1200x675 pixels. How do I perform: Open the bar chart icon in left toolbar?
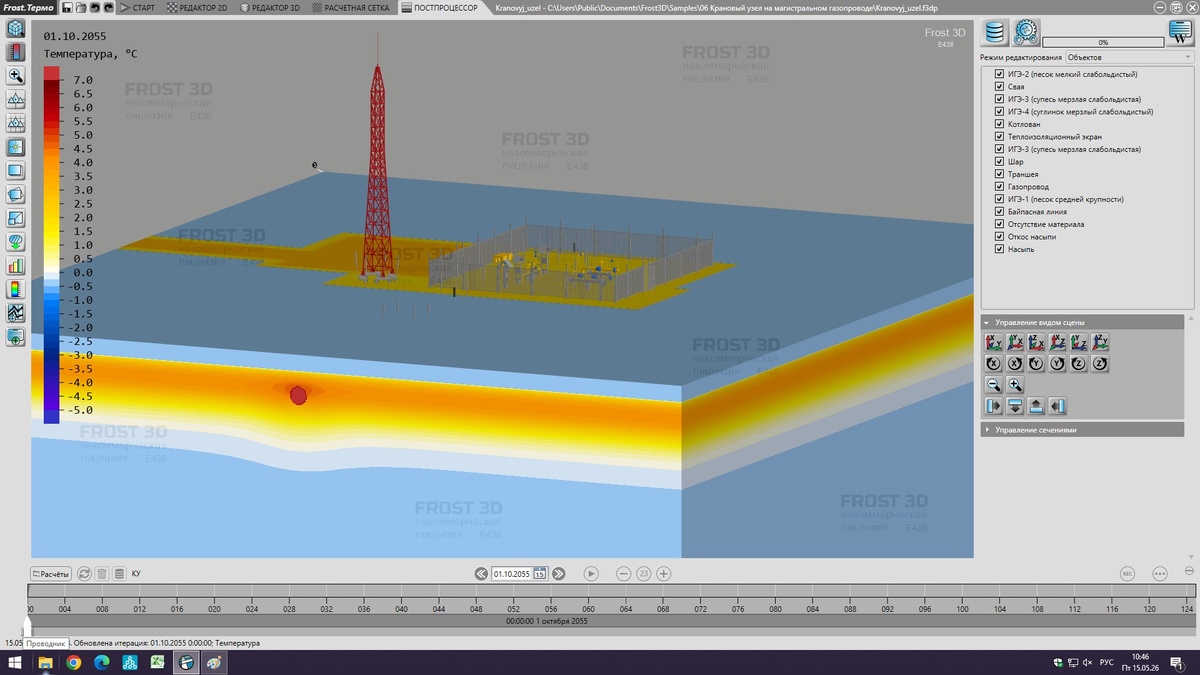click(x=16, y=266)
